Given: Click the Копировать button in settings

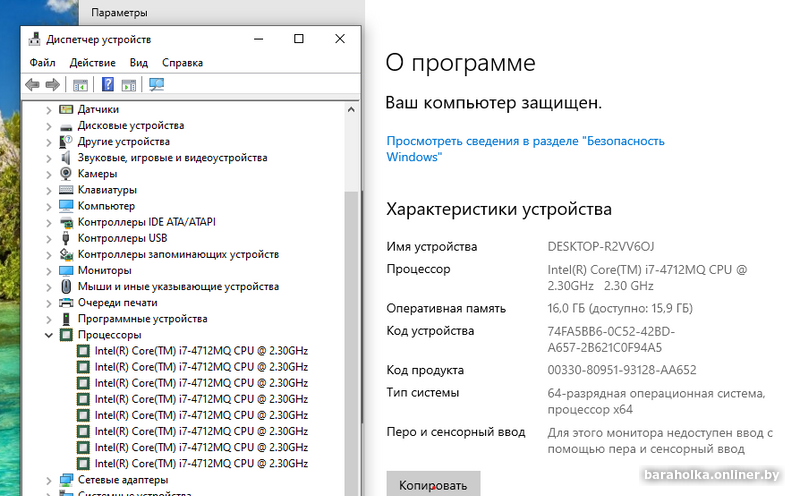Looking at the screenshot, I should [x=433, y=484].
